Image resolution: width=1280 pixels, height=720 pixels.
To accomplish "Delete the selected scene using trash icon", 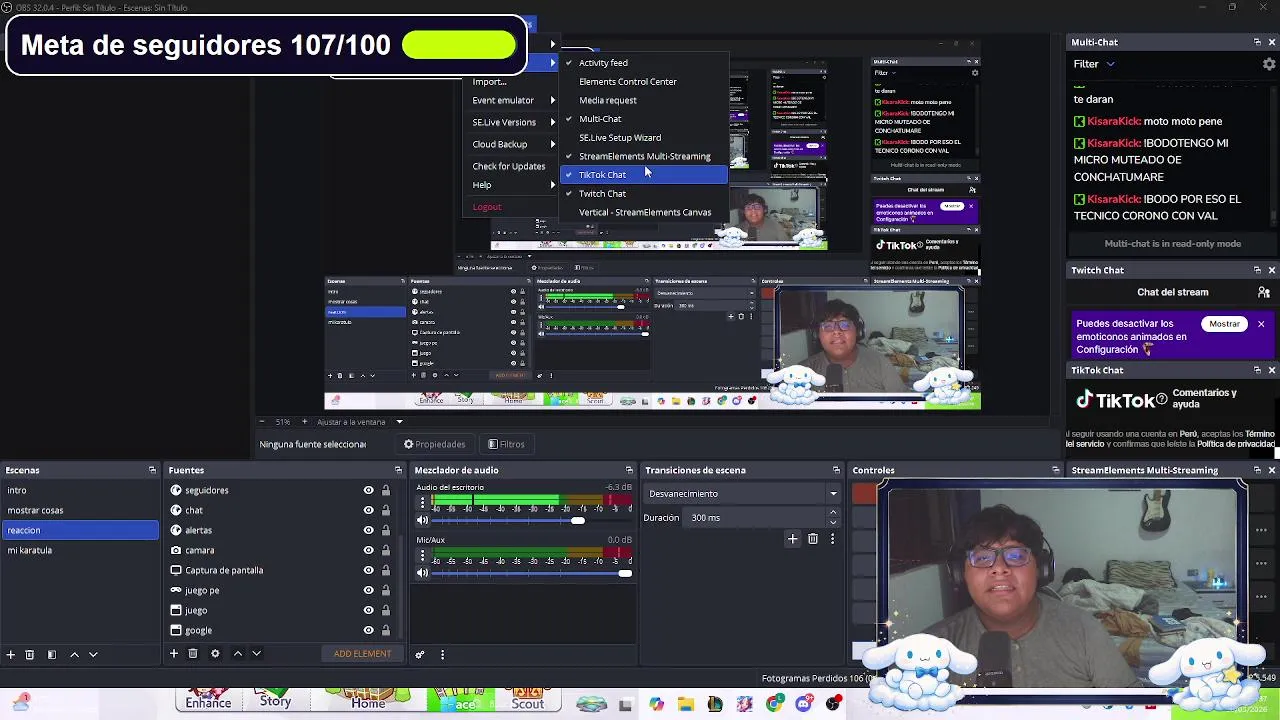I will (x=29, y=654).
